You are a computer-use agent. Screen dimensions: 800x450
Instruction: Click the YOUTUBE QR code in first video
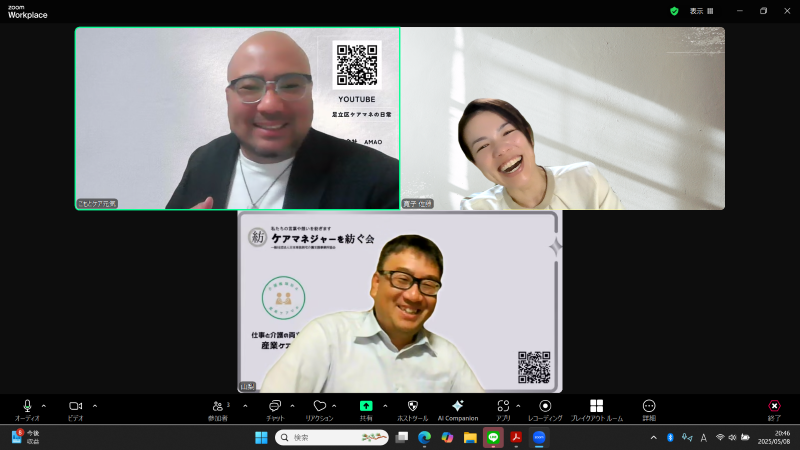[357, 65]
